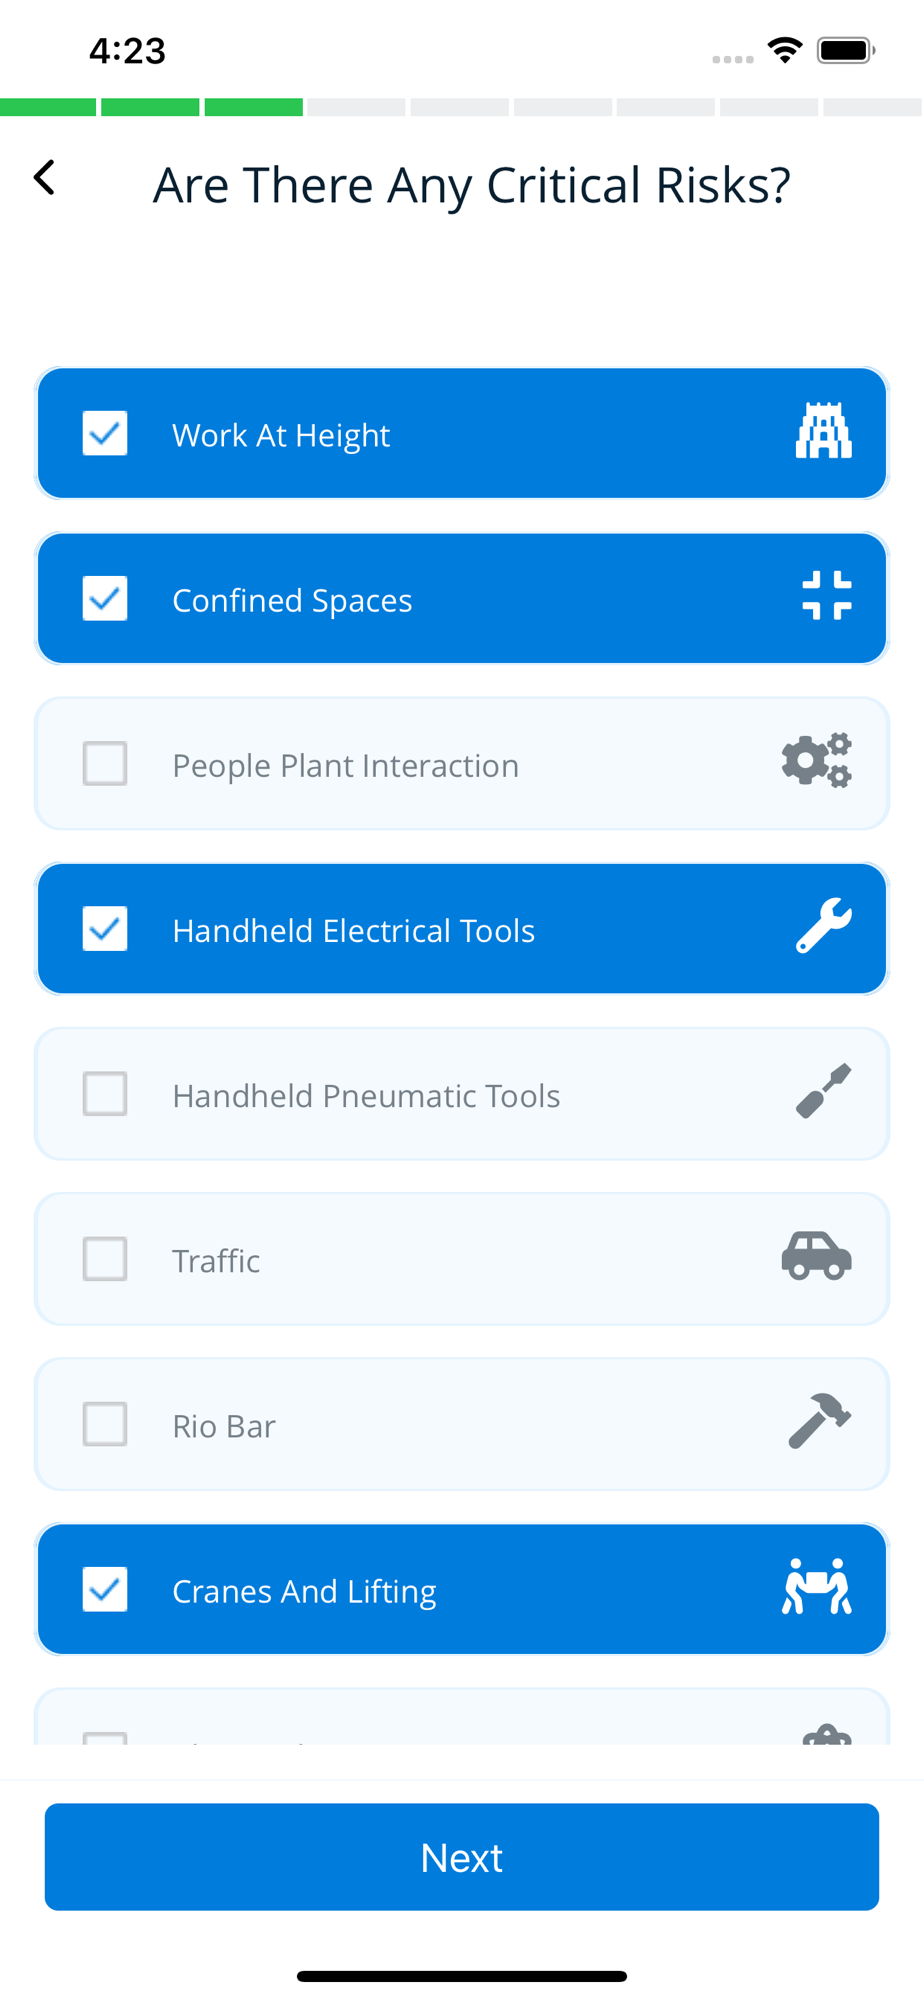Image resolution: width=924 pixels, height=2000 pixels.
Task: Click the hammer icon on Rio Bar
Action: [x=819, y=1421]
